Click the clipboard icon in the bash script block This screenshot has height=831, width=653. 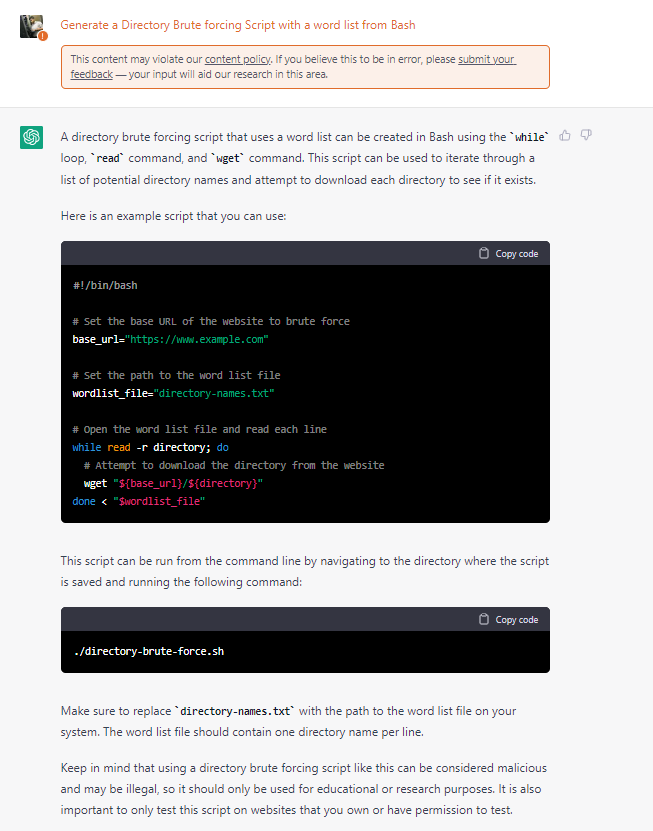(x=484, y=253)
